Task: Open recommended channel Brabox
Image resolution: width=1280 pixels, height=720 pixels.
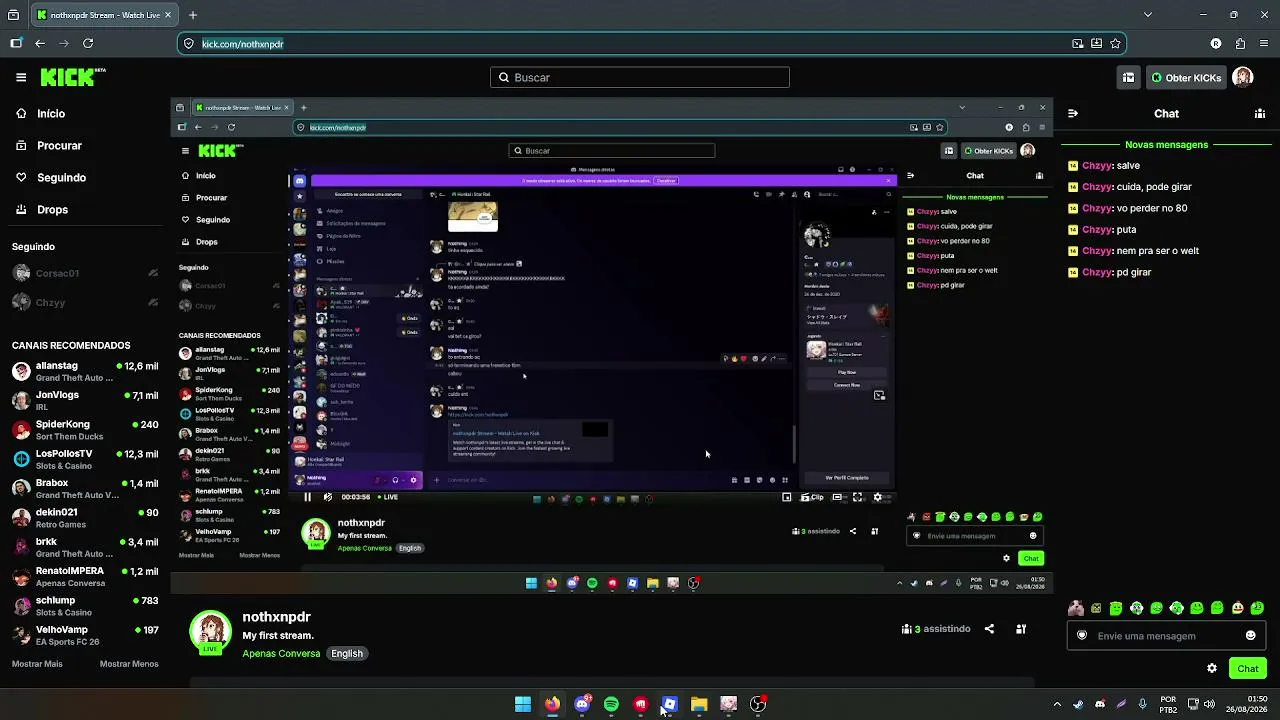Action: coord(85,489)
